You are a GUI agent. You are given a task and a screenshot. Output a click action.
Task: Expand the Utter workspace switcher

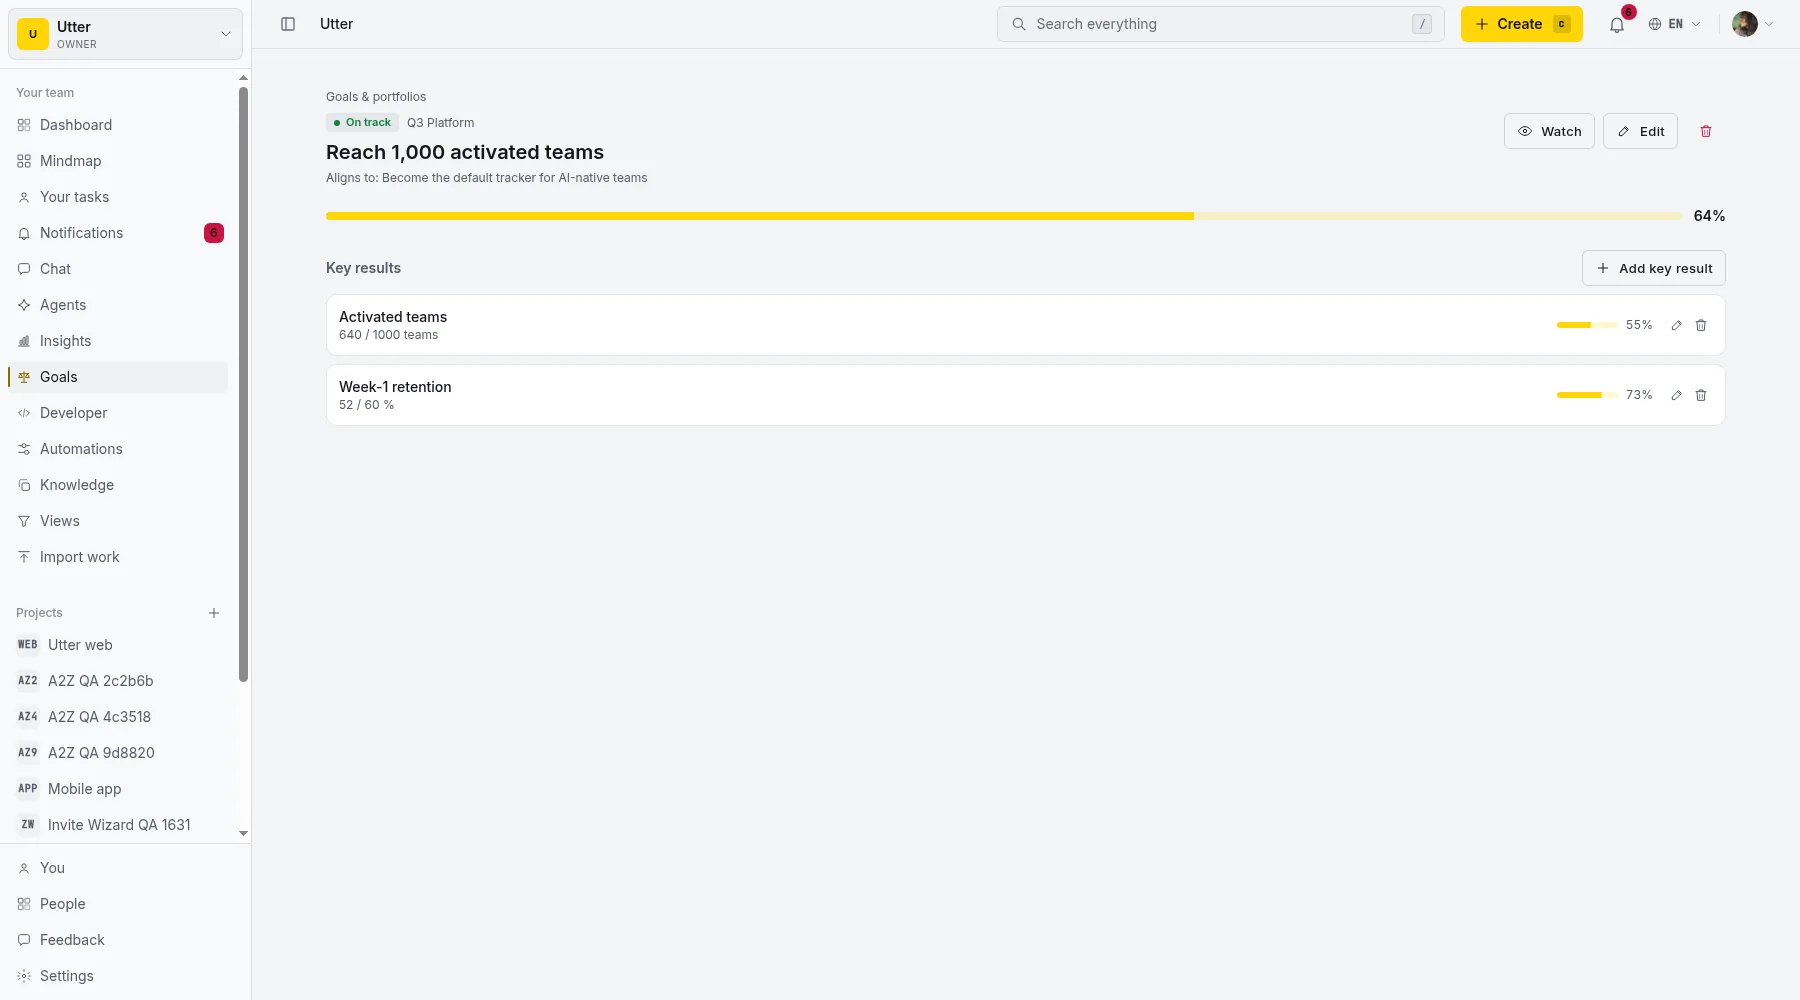(x=125, y=34)
